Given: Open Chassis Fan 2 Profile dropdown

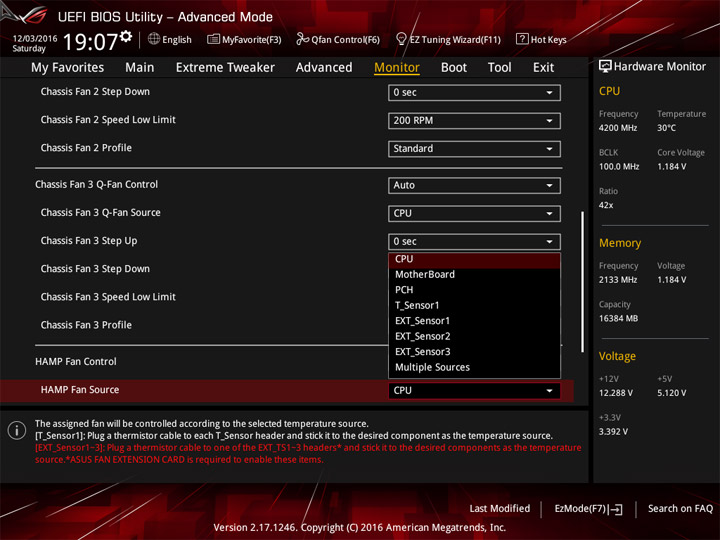Looking at the screenshot, I should tap(474, 149).
